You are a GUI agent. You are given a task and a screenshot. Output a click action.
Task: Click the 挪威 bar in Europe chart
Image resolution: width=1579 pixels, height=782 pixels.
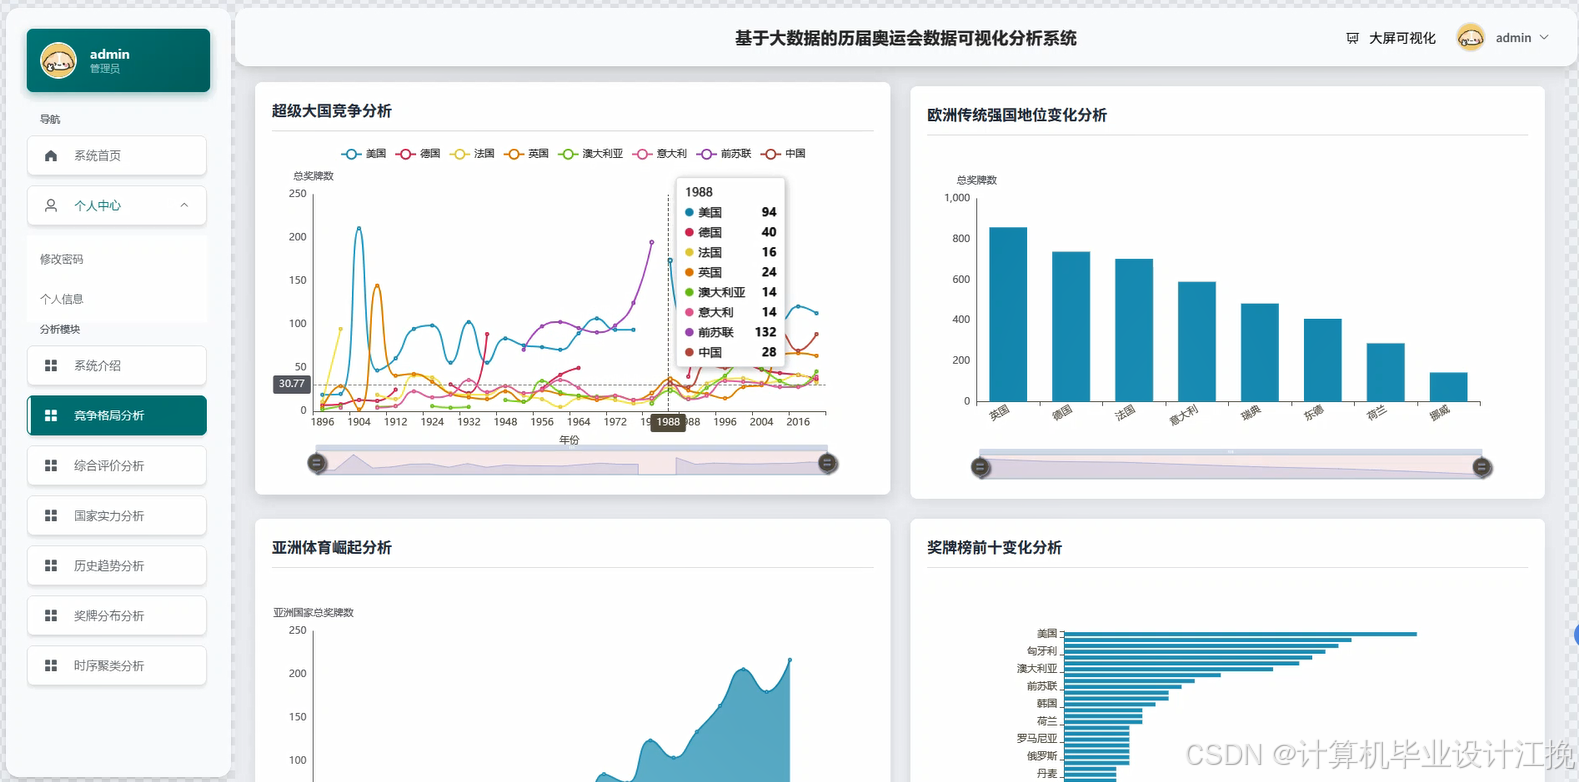click(x=1449, y=387)
